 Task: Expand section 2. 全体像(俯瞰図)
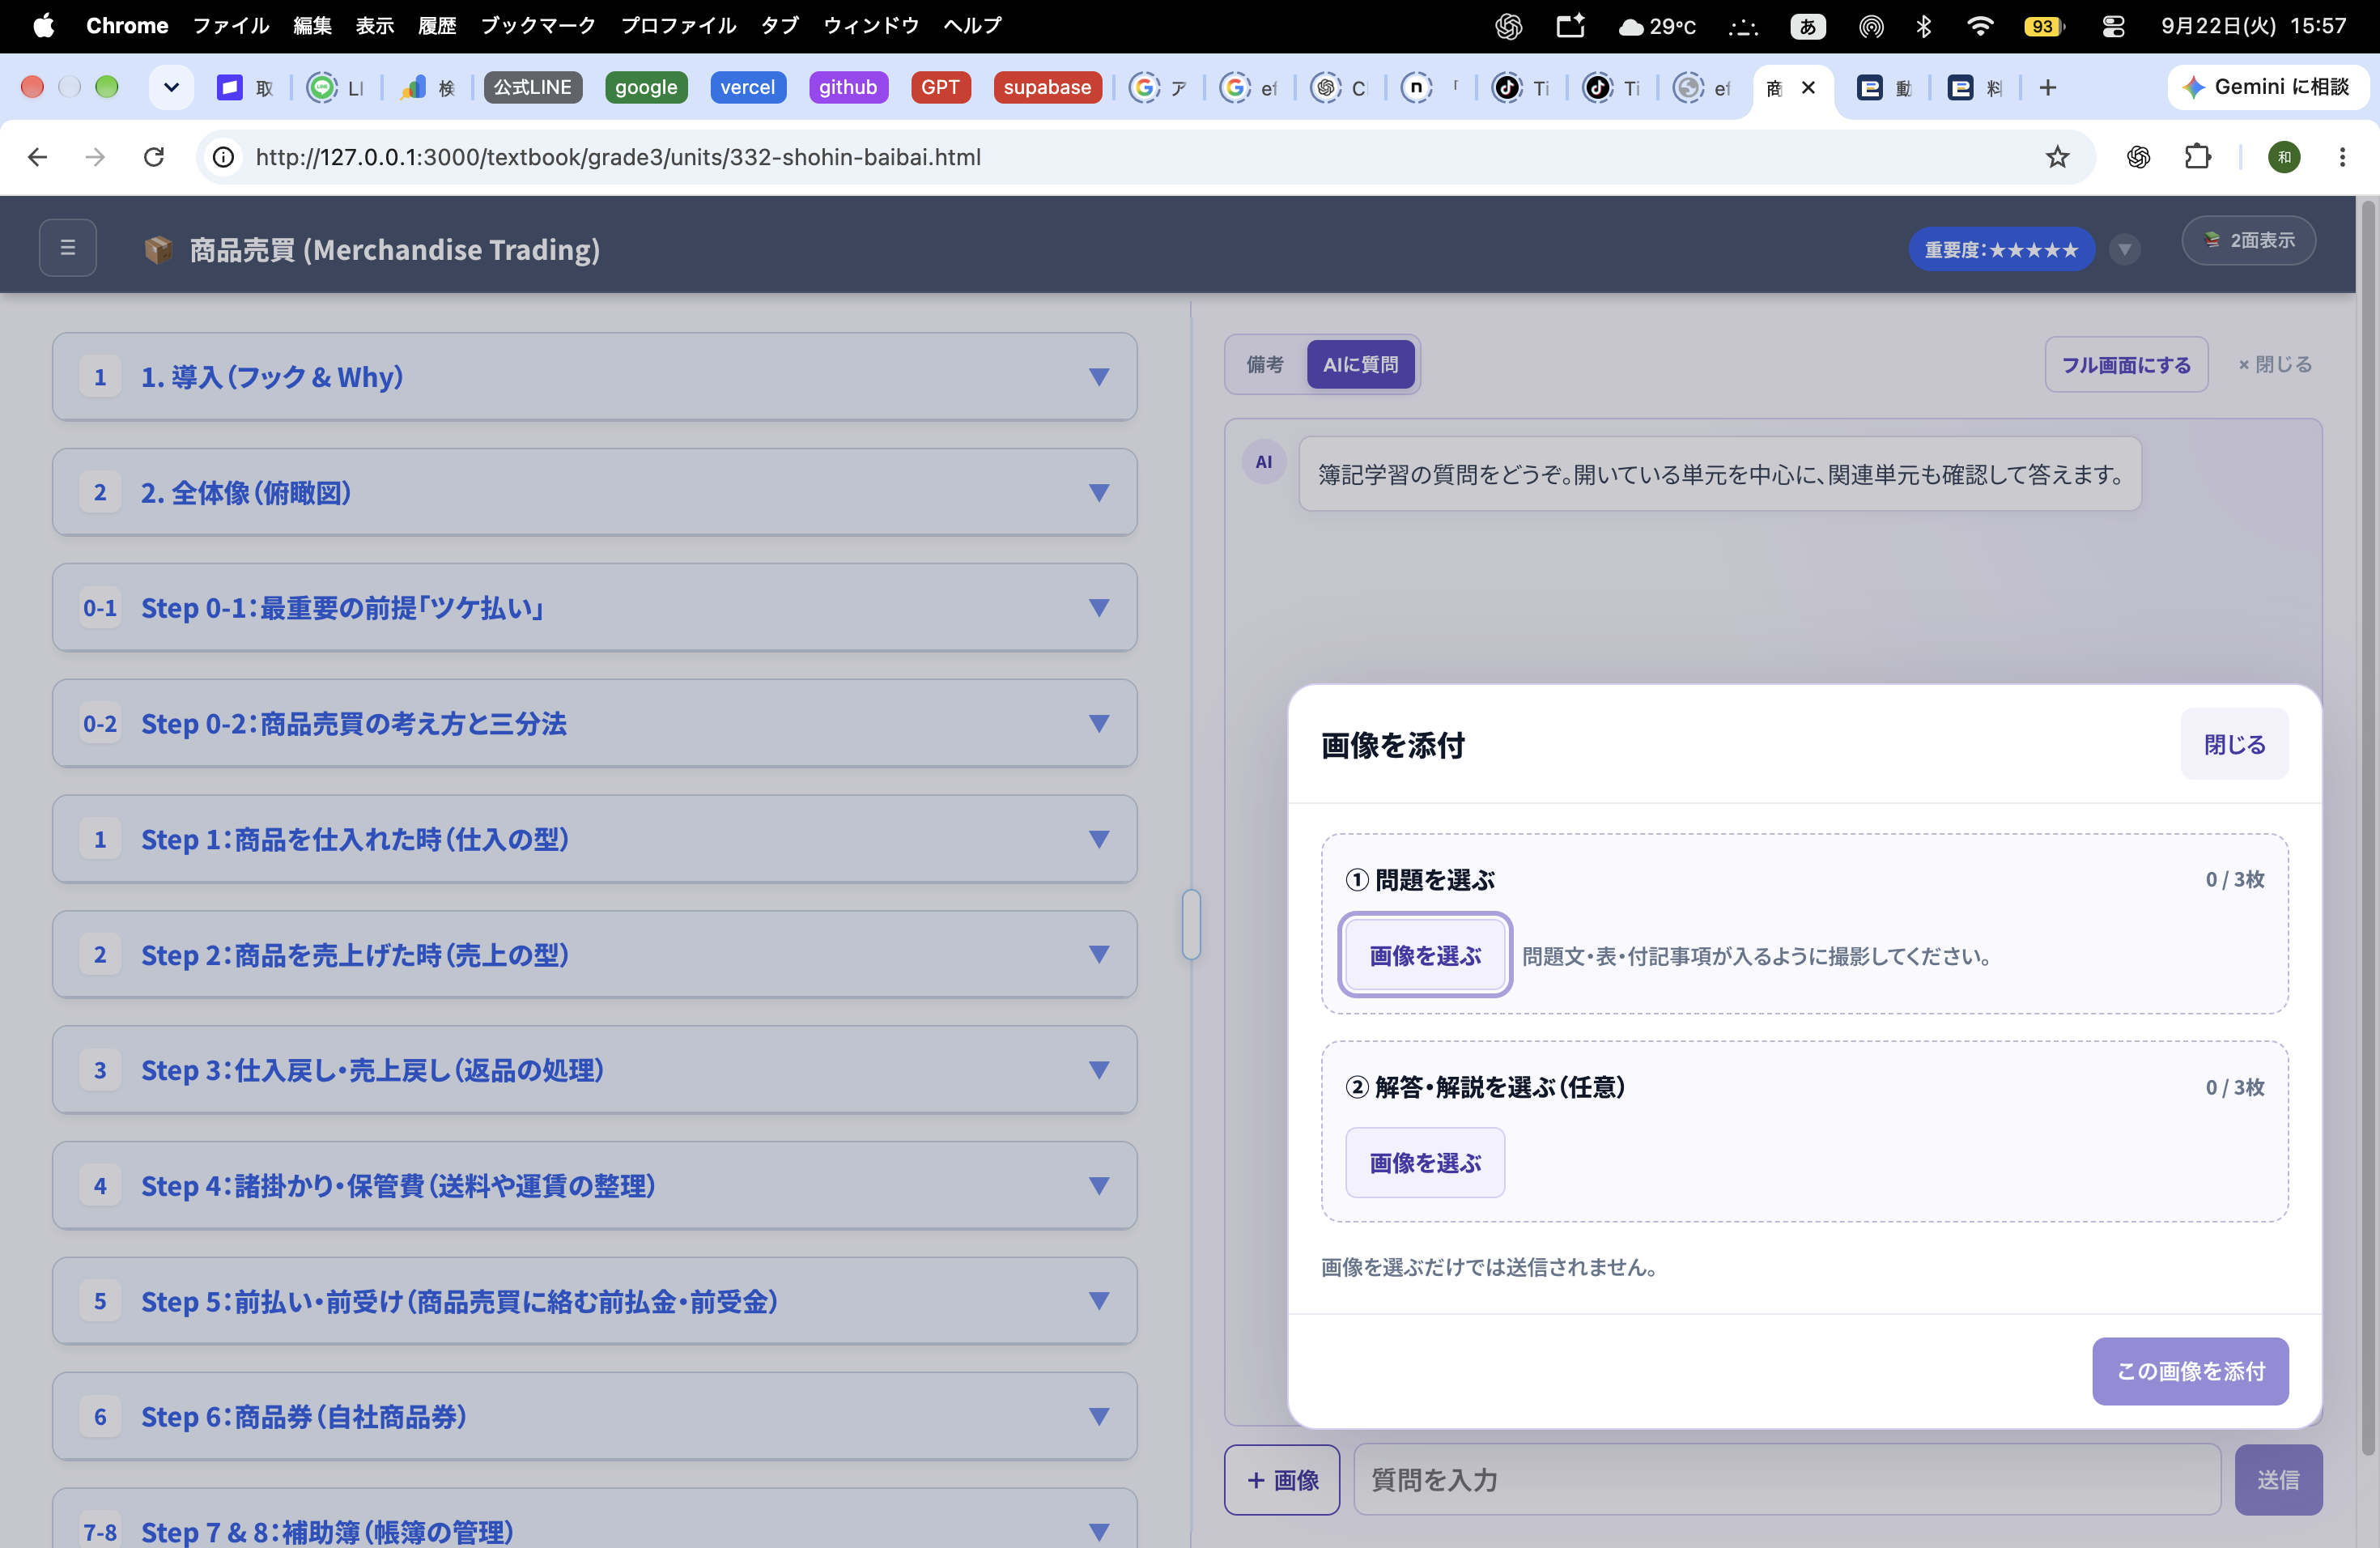pos(594,492)
